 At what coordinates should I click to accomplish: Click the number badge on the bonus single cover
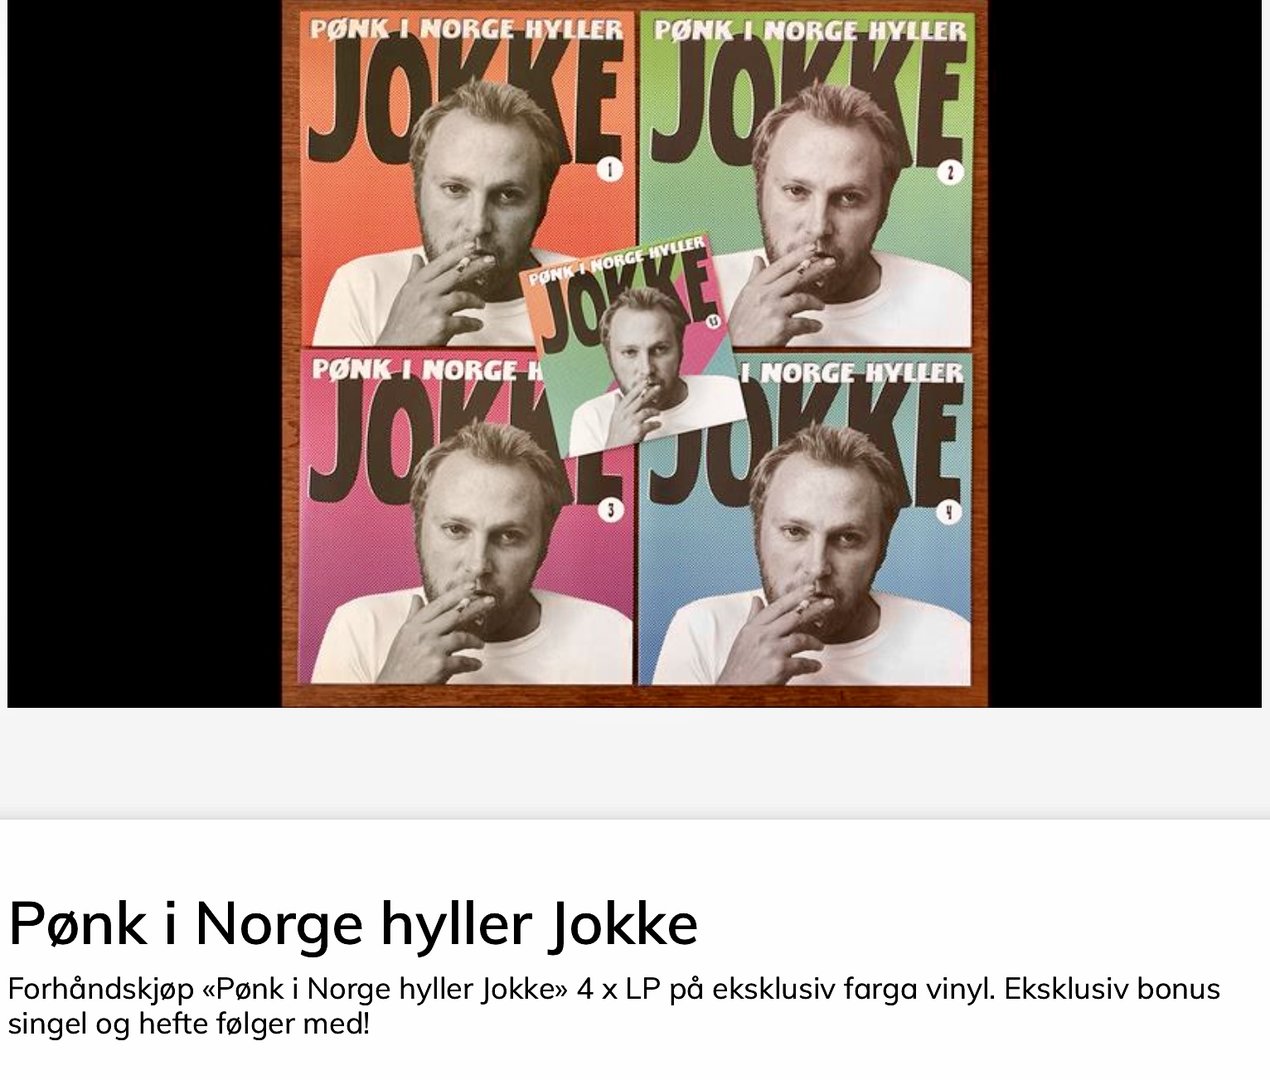(711, 319)
